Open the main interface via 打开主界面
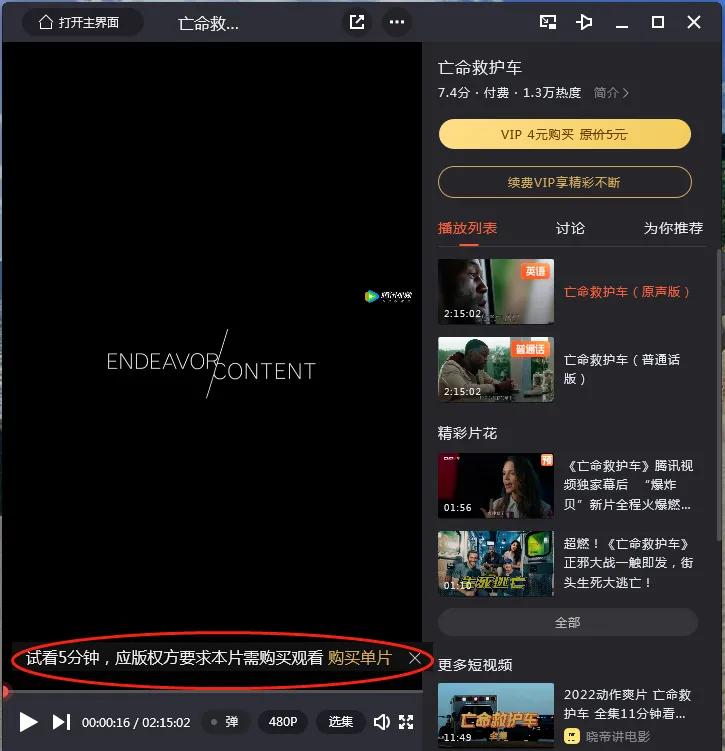 pyautogui.click(x=82, y=23)
